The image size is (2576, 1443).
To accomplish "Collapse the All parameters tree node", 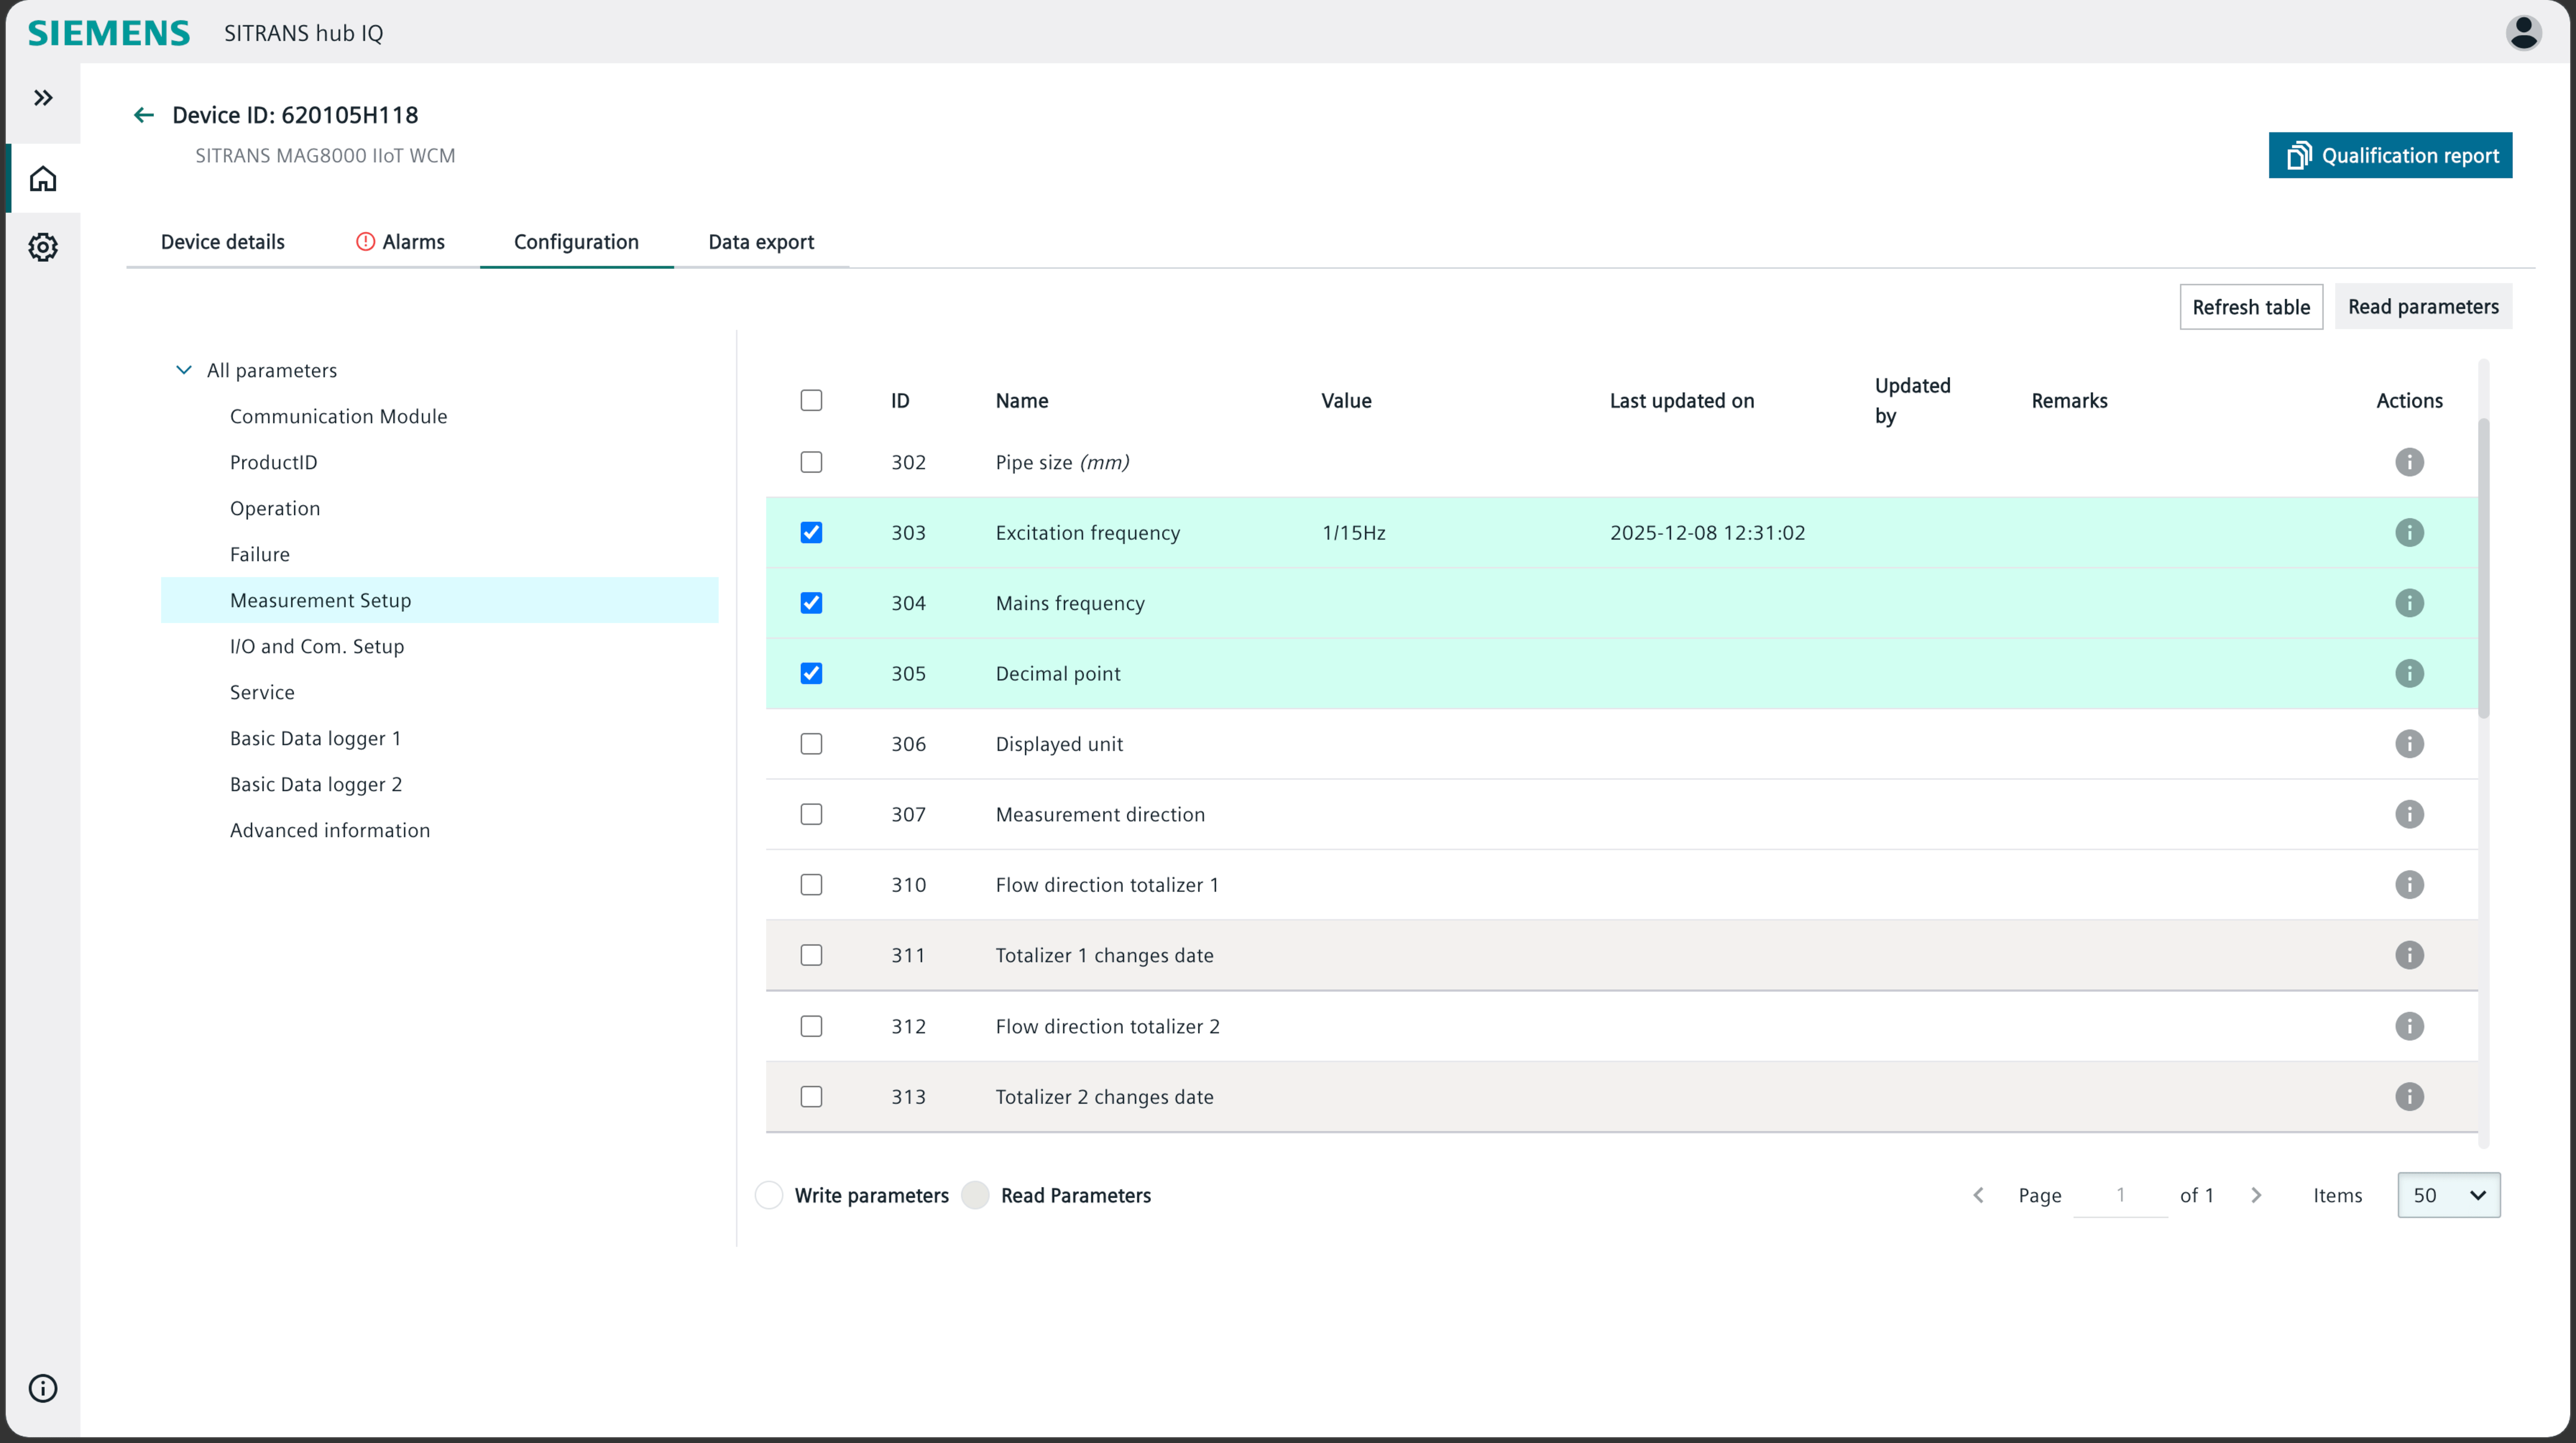I will (183, 370).
